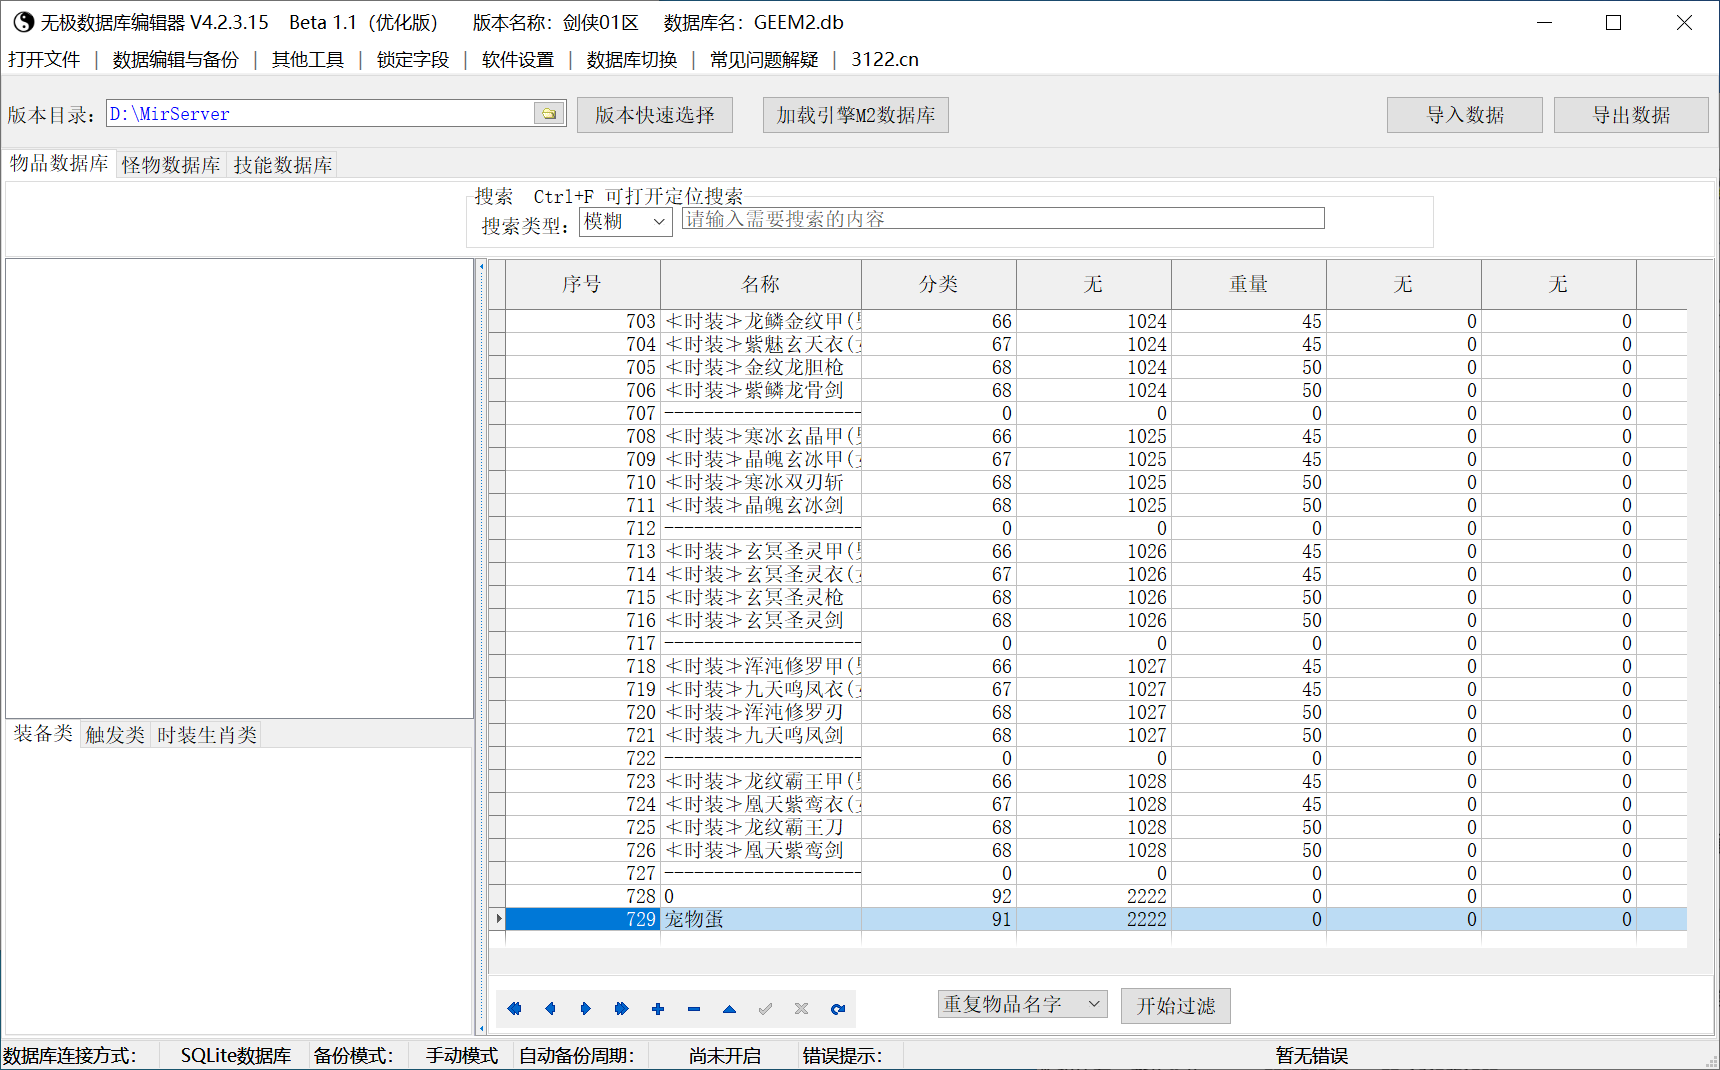
Task: Open the 数据编辑与备份 menu
Action: (x=176, y=59)
